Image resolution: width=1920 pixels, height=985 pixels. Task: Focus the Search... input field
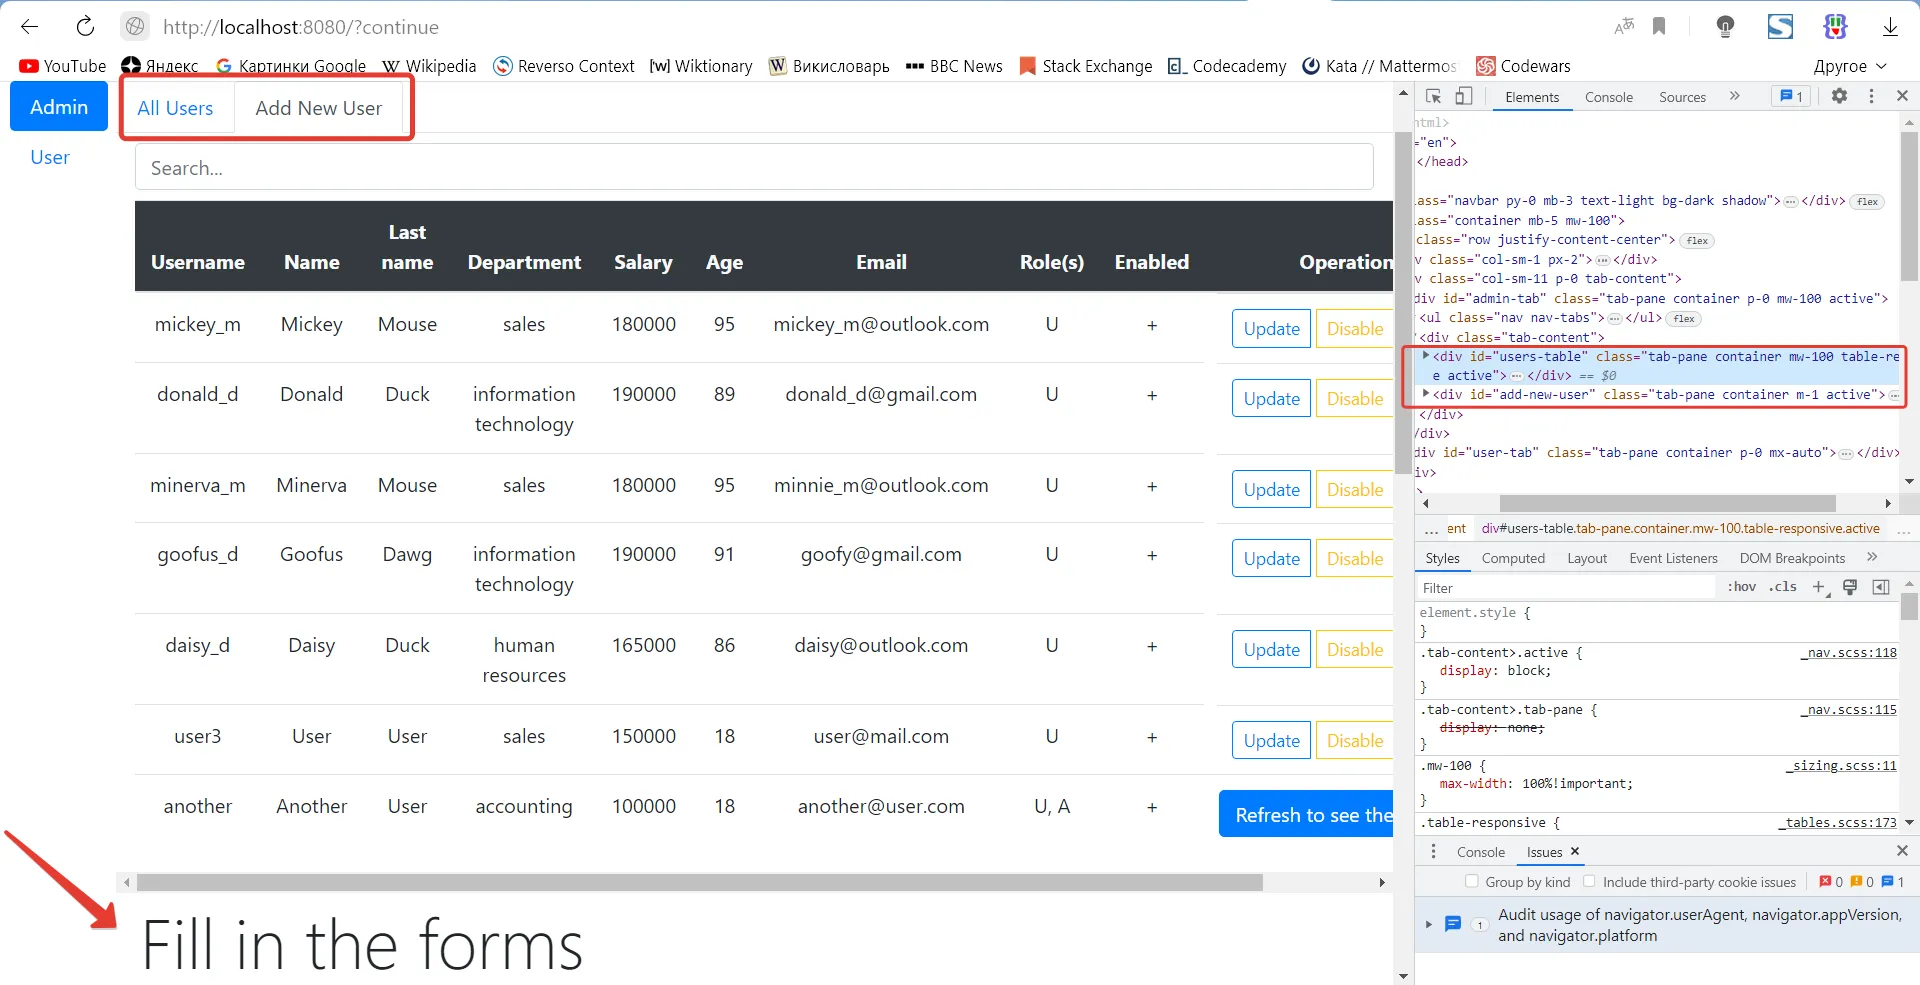point(754,167)
